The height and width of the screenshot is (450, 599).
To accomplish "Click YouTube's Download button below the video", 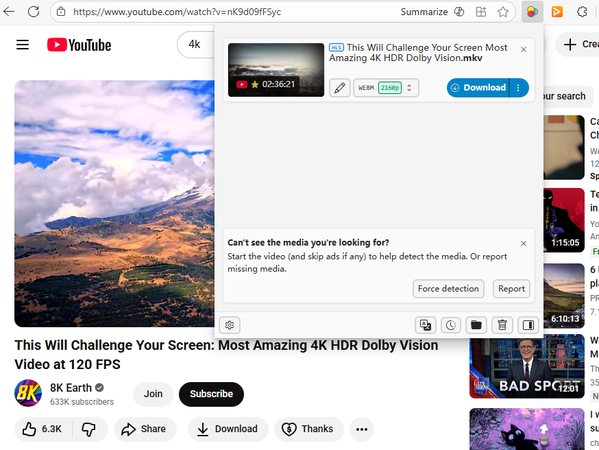I will point(228,429).
